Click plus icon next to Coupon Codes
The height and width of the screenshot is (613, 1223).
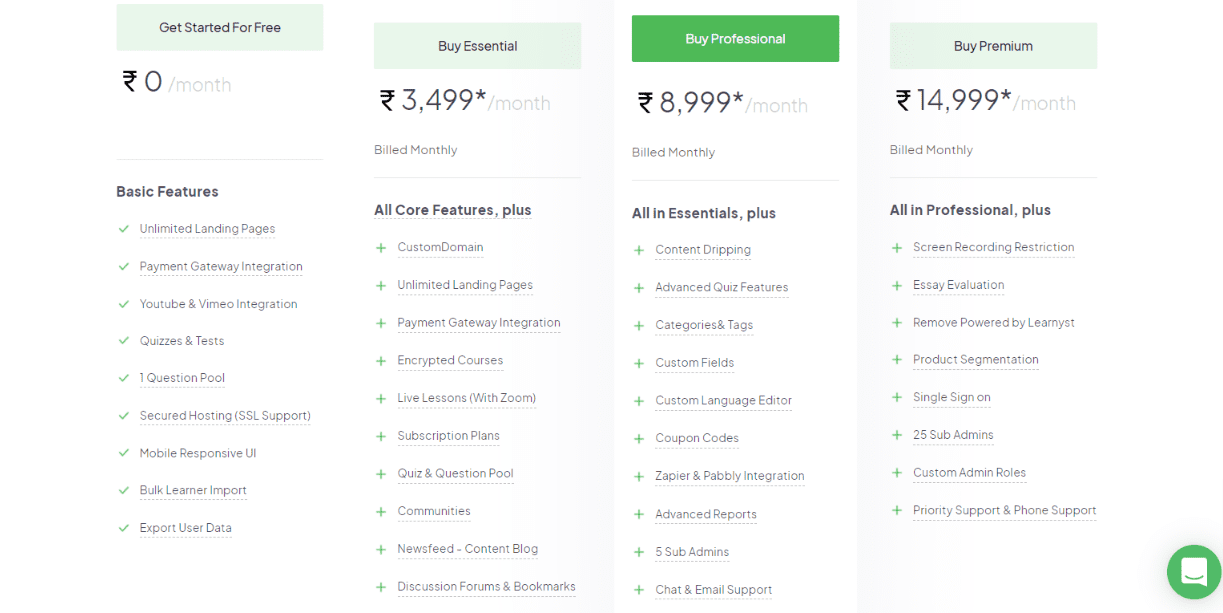(x=639, y=439)
